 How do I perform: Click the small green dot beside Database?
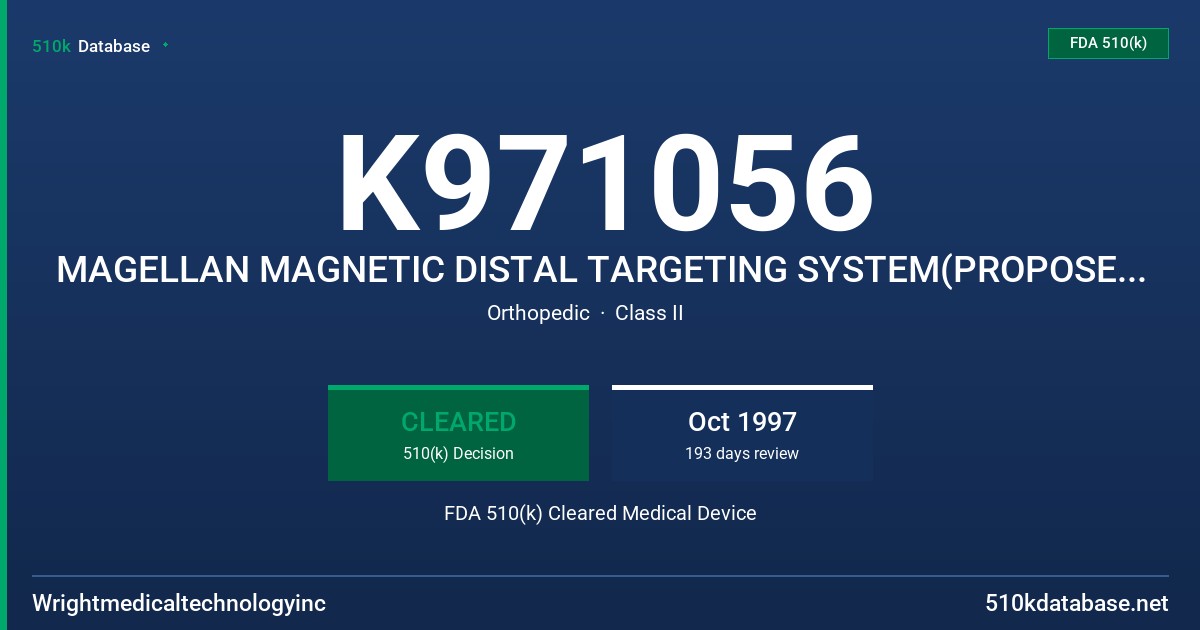tap(165, 45)
